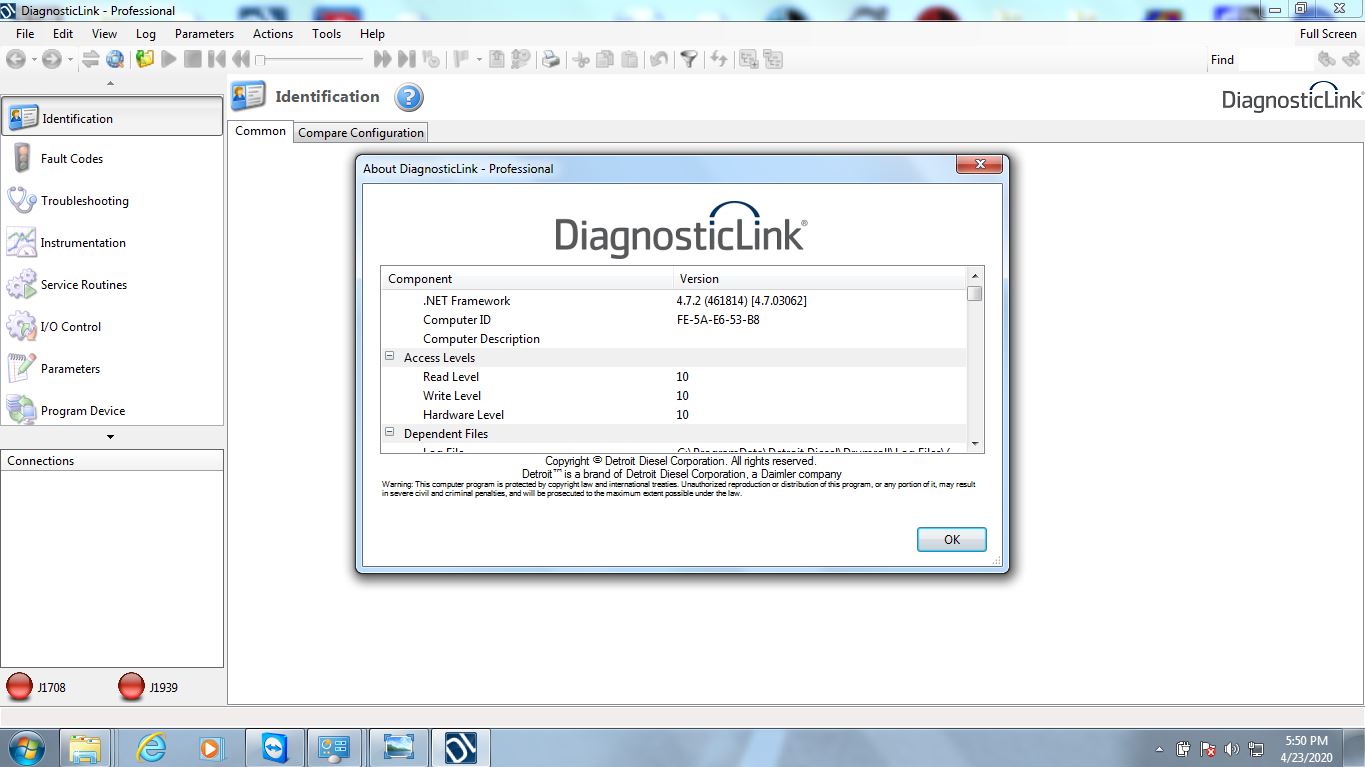The height and width of the screenshot is (767, 1365).
Task: Open the Fault Codes panel
Action: [x=112, y=158]
